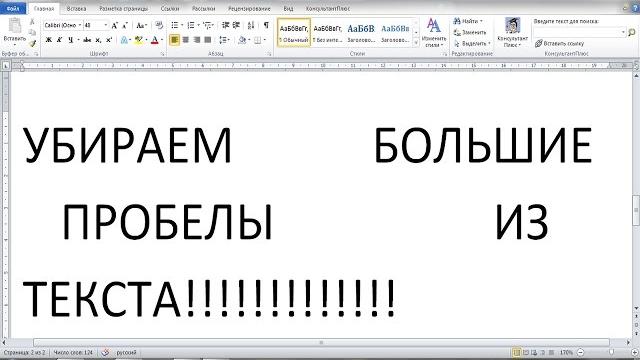Open the Change Case (Aa) dropdown
The height and width of the screenshot is (360, 640).
click(141, 25)
